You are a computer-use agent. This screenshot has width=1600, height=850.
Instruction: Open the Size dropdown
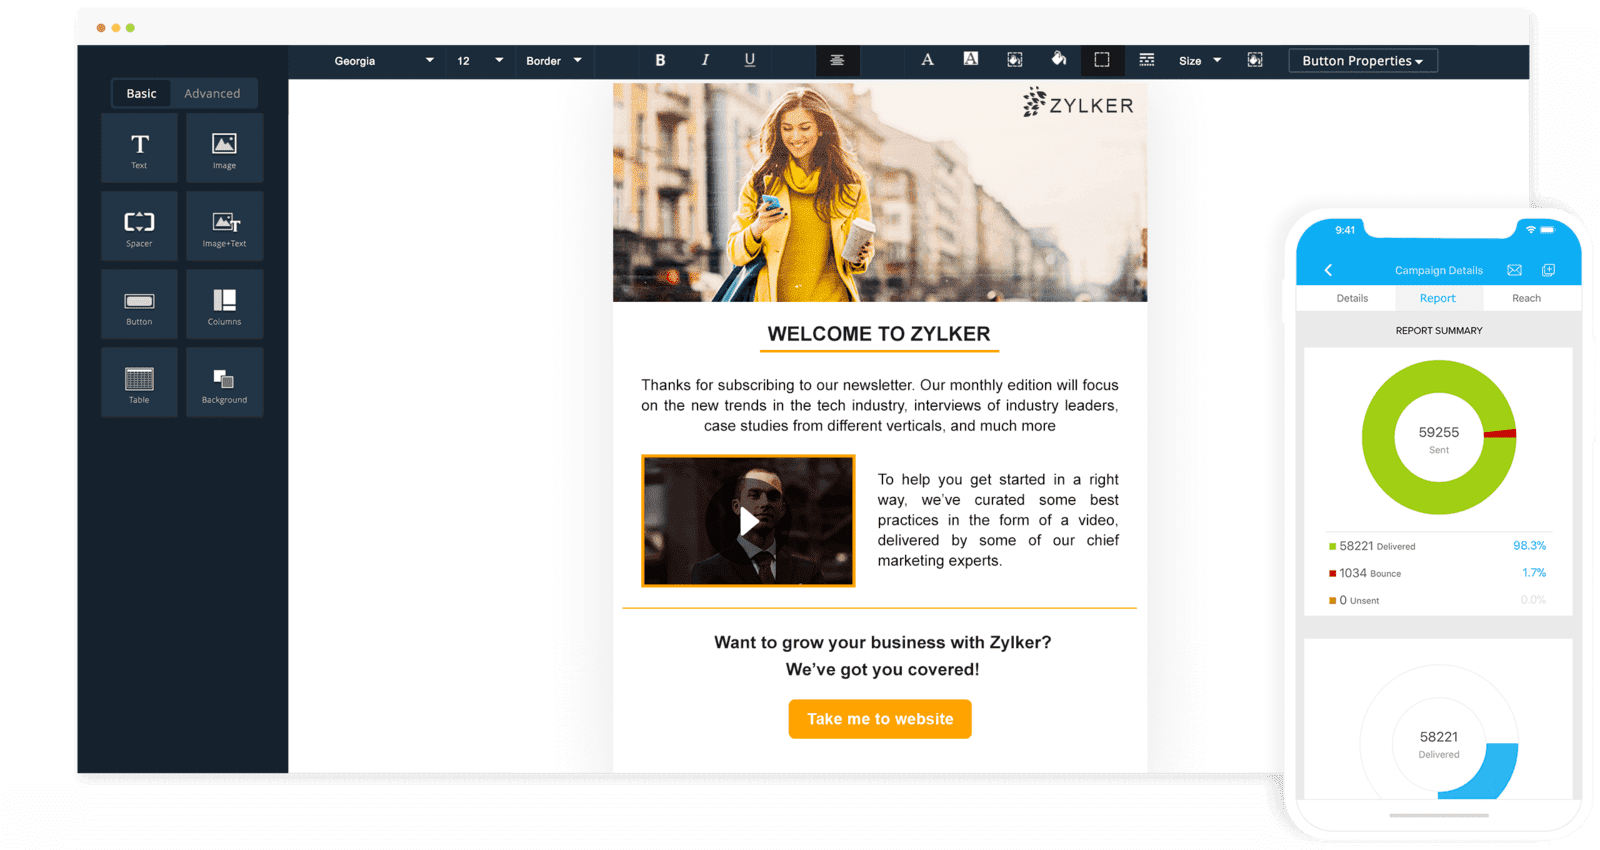[x=1200, y=61]
